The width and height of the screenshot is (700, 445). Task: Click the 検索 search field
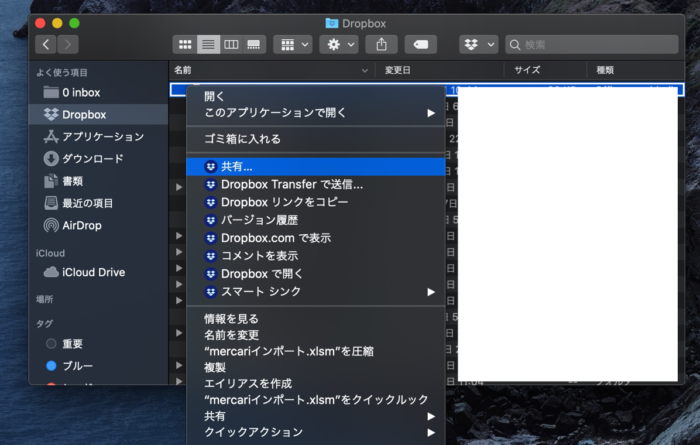(x=596, y=44)
